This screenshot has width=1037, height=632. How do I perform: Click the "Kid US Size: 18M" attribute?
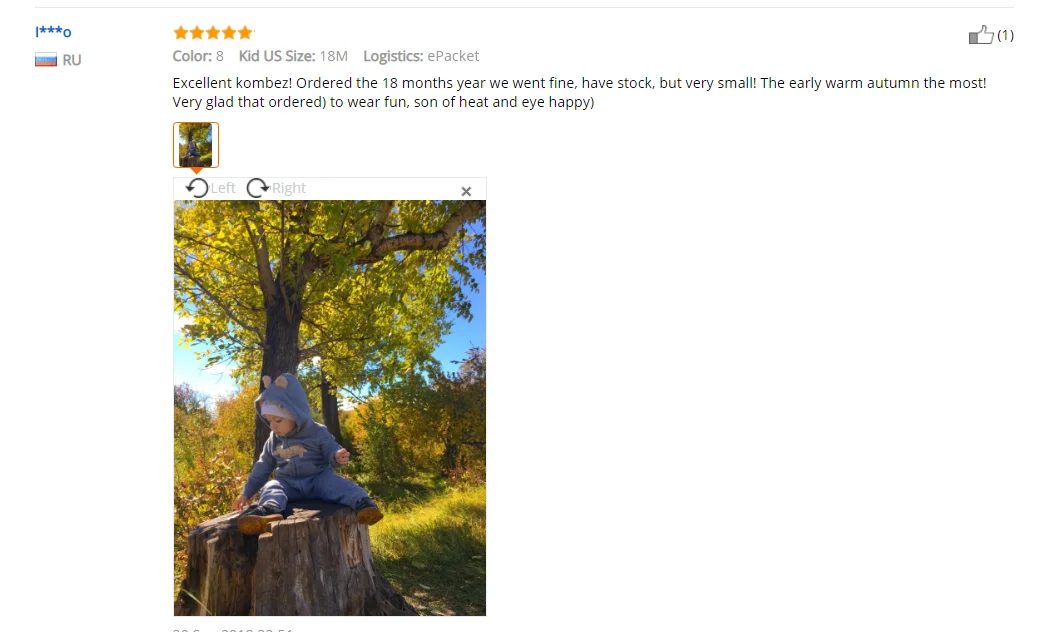point(293,56)
